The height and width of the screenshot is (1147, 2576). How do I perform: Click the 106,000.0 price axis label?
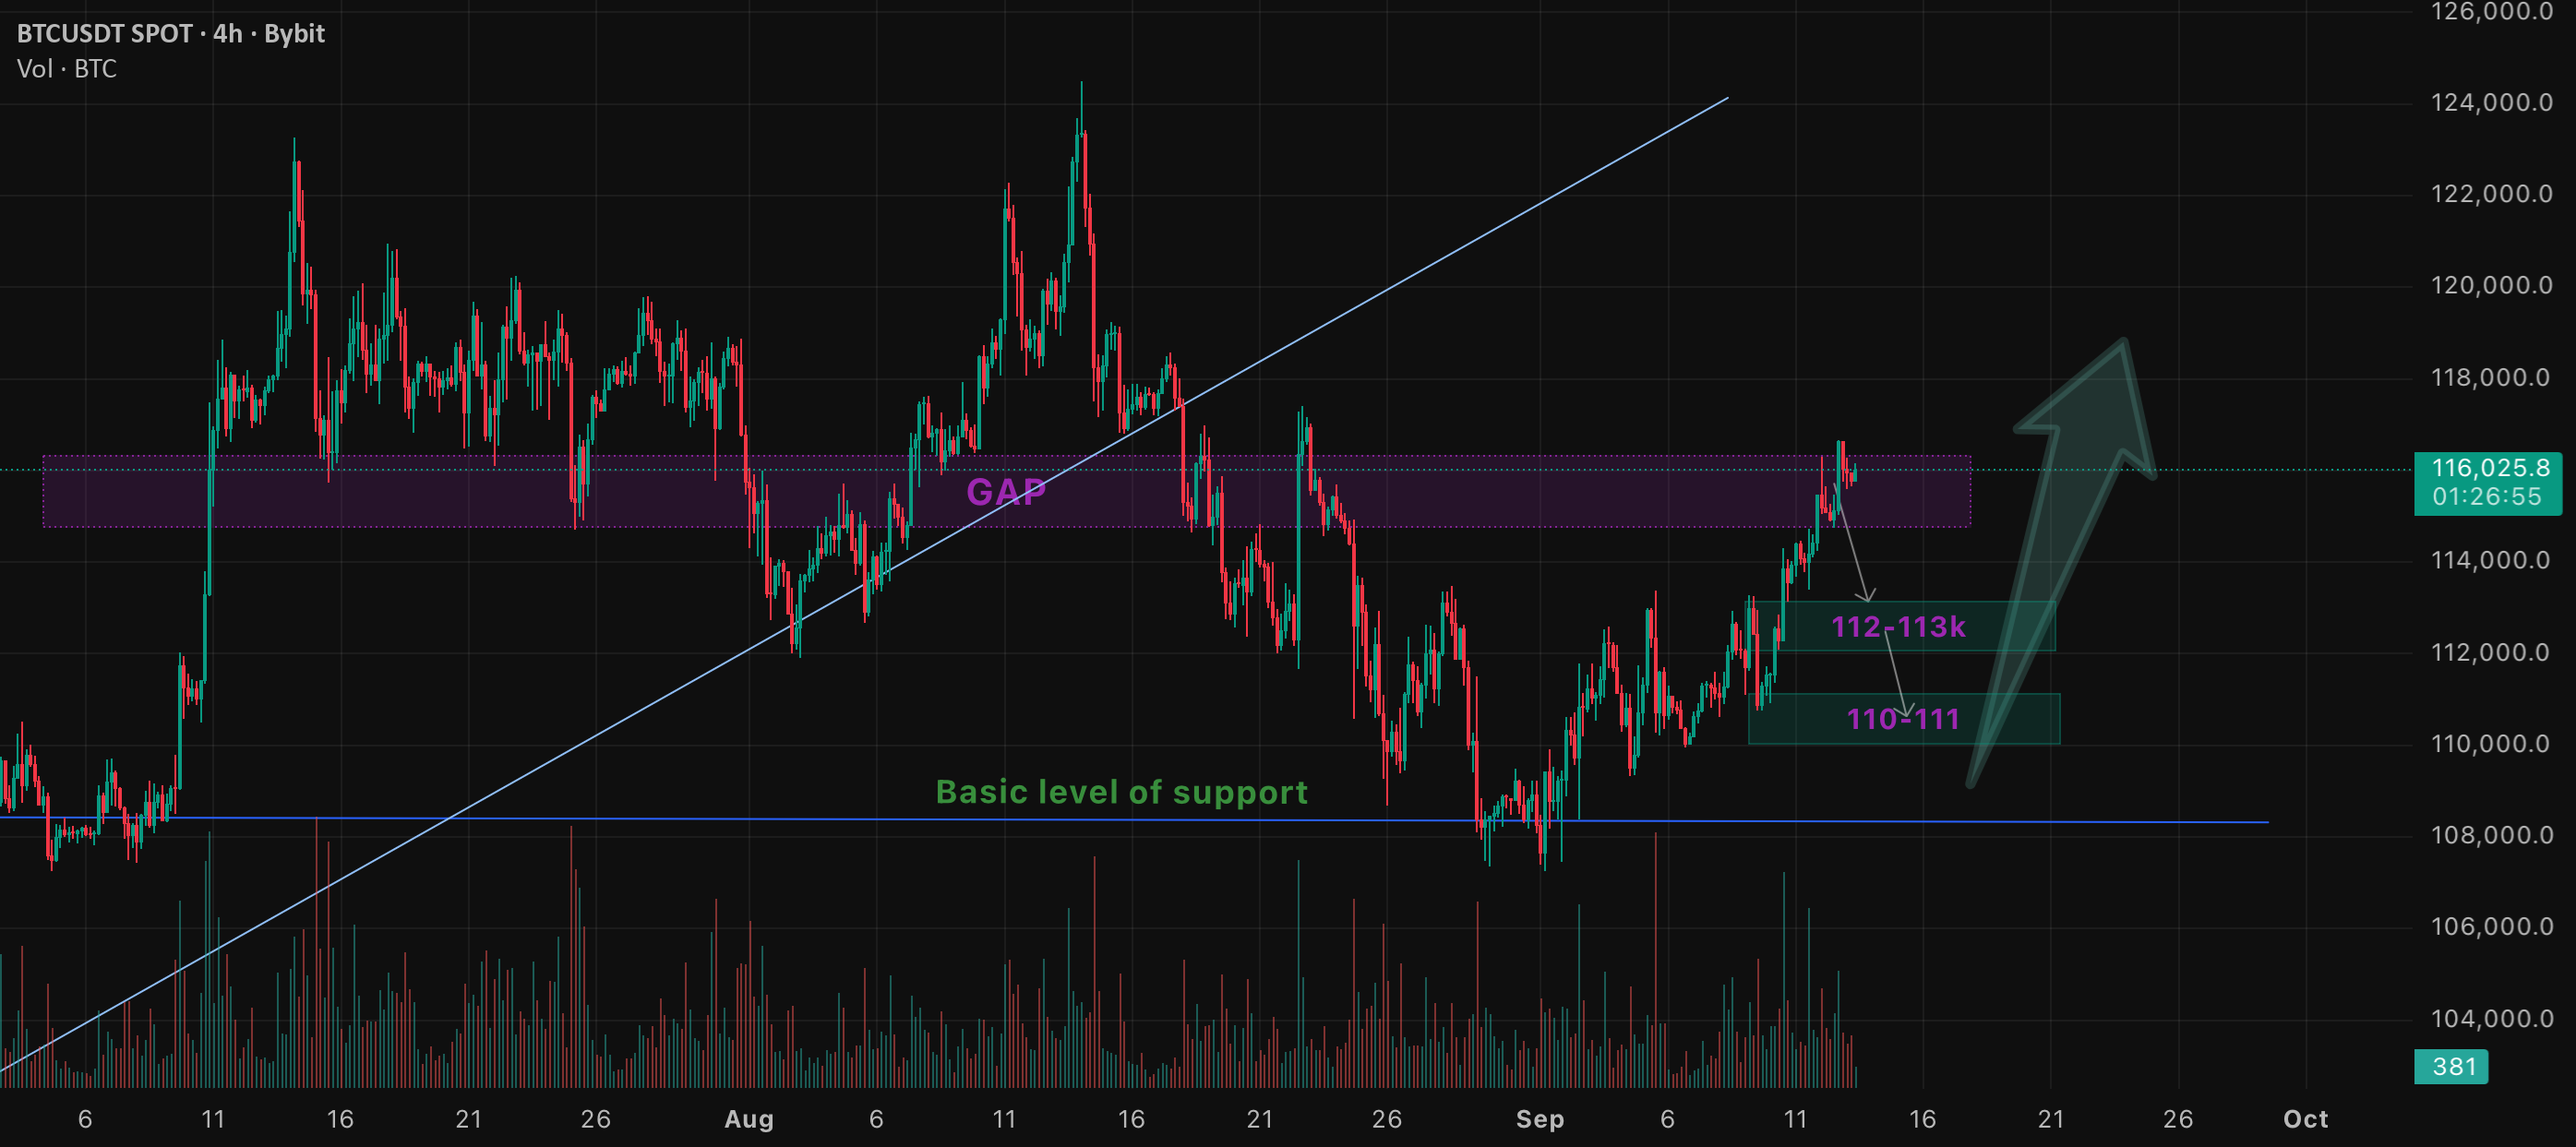click(x=2491, y=927)
